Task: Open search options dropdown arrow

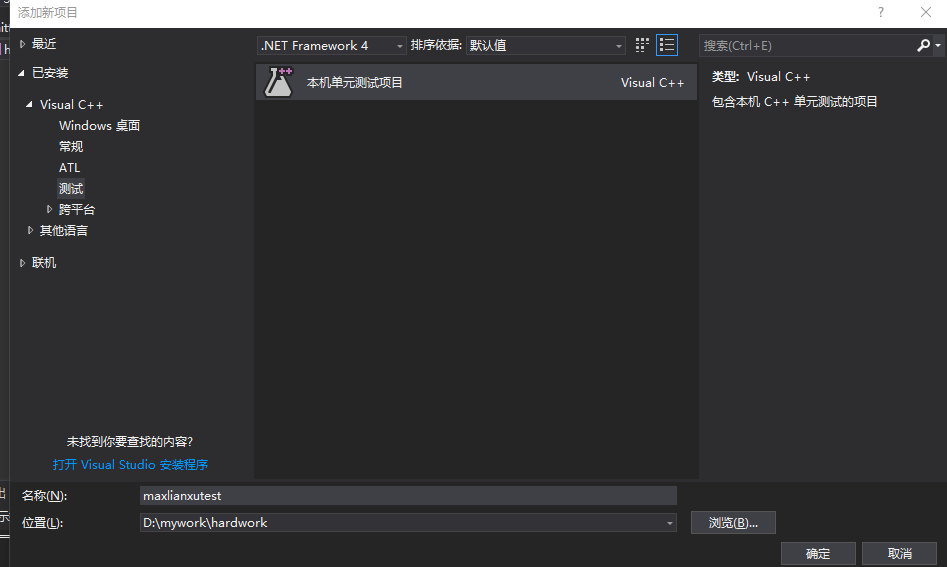Action: (937, 45)
